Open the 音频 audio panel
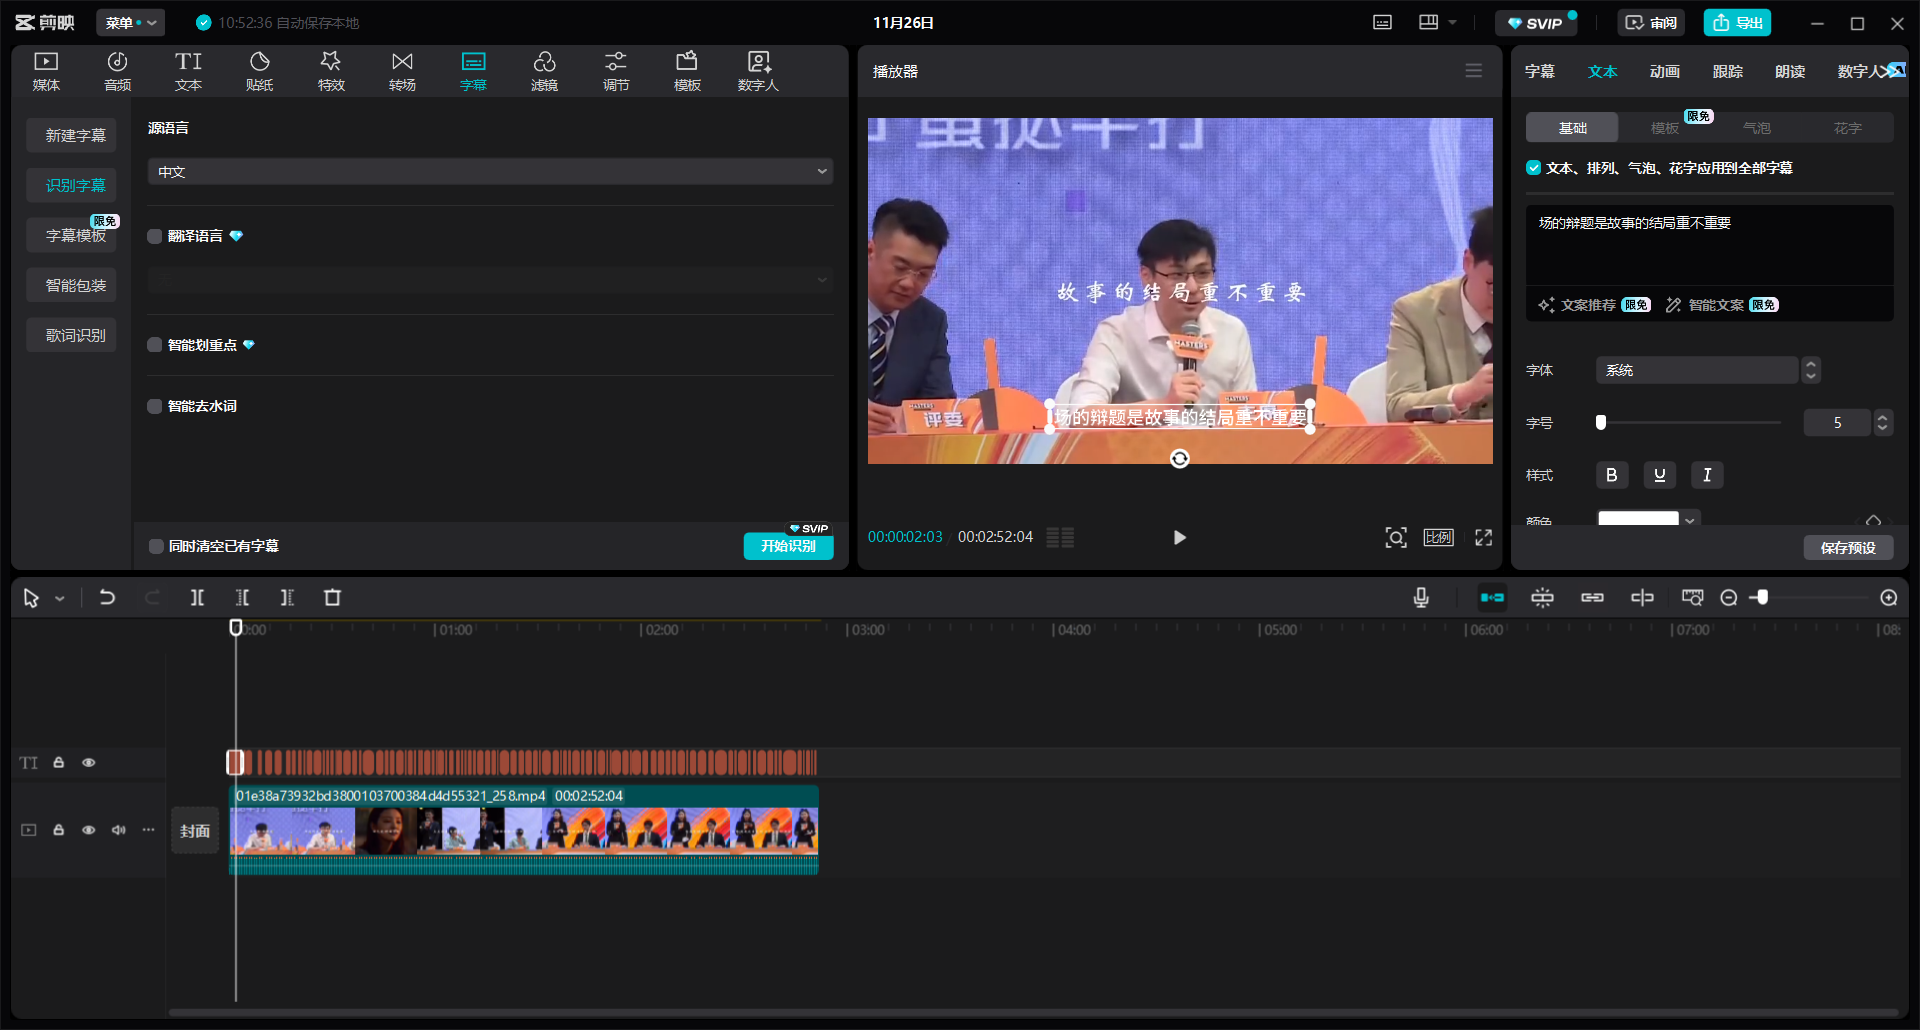Viewport: 1920px width, 1030px height. point(117,71)
